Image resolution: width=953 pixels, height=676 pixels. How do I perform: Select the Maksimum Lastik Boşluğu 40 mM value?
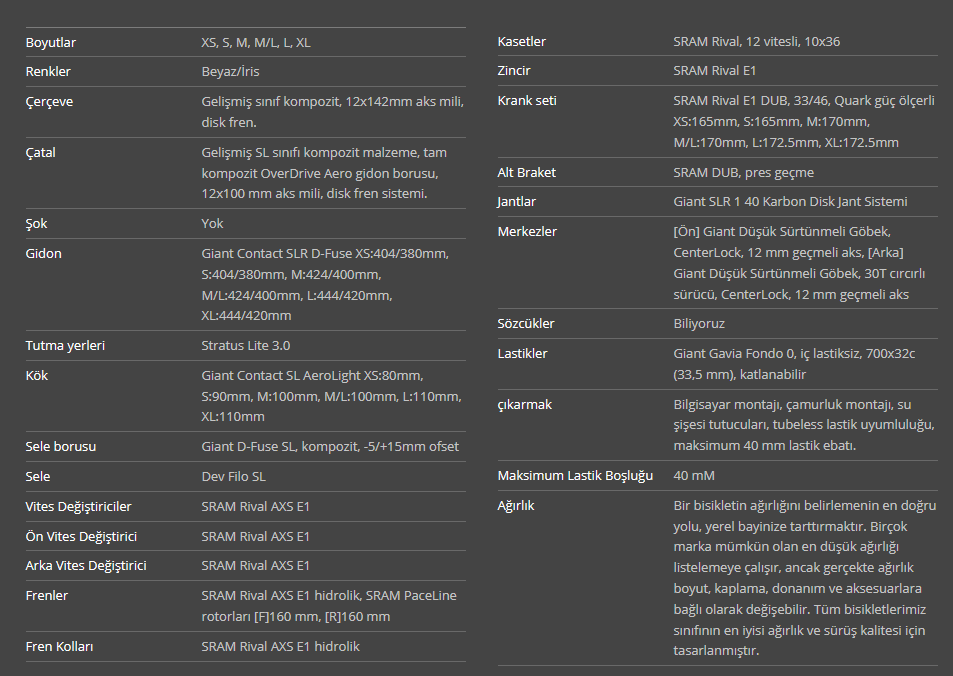pos(693,475)
